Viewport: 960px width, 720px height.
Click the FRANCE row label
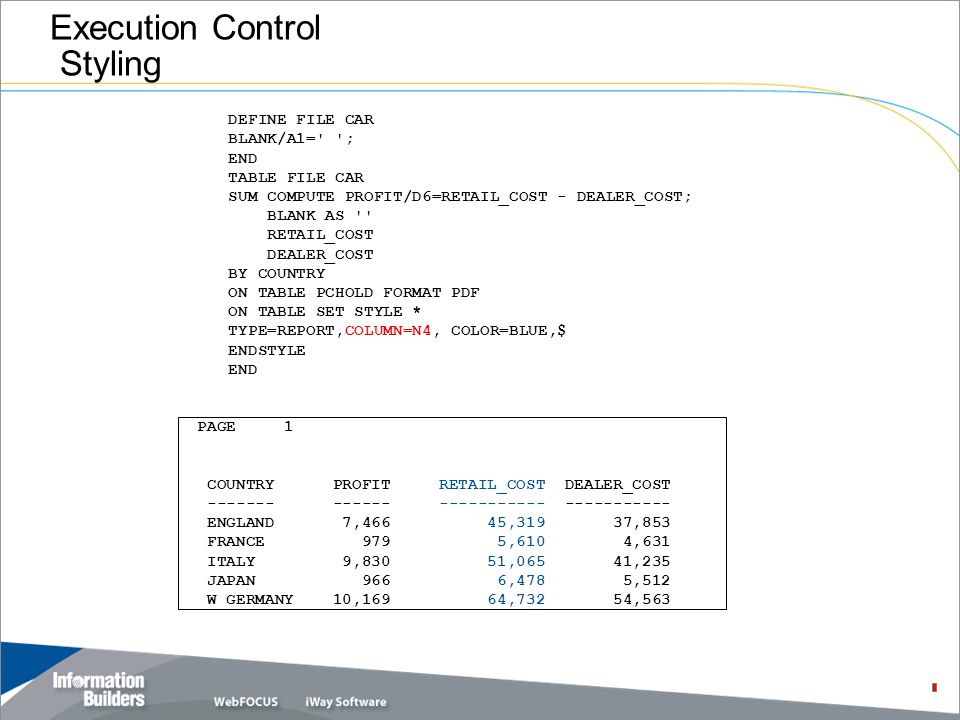coord(236,541)
